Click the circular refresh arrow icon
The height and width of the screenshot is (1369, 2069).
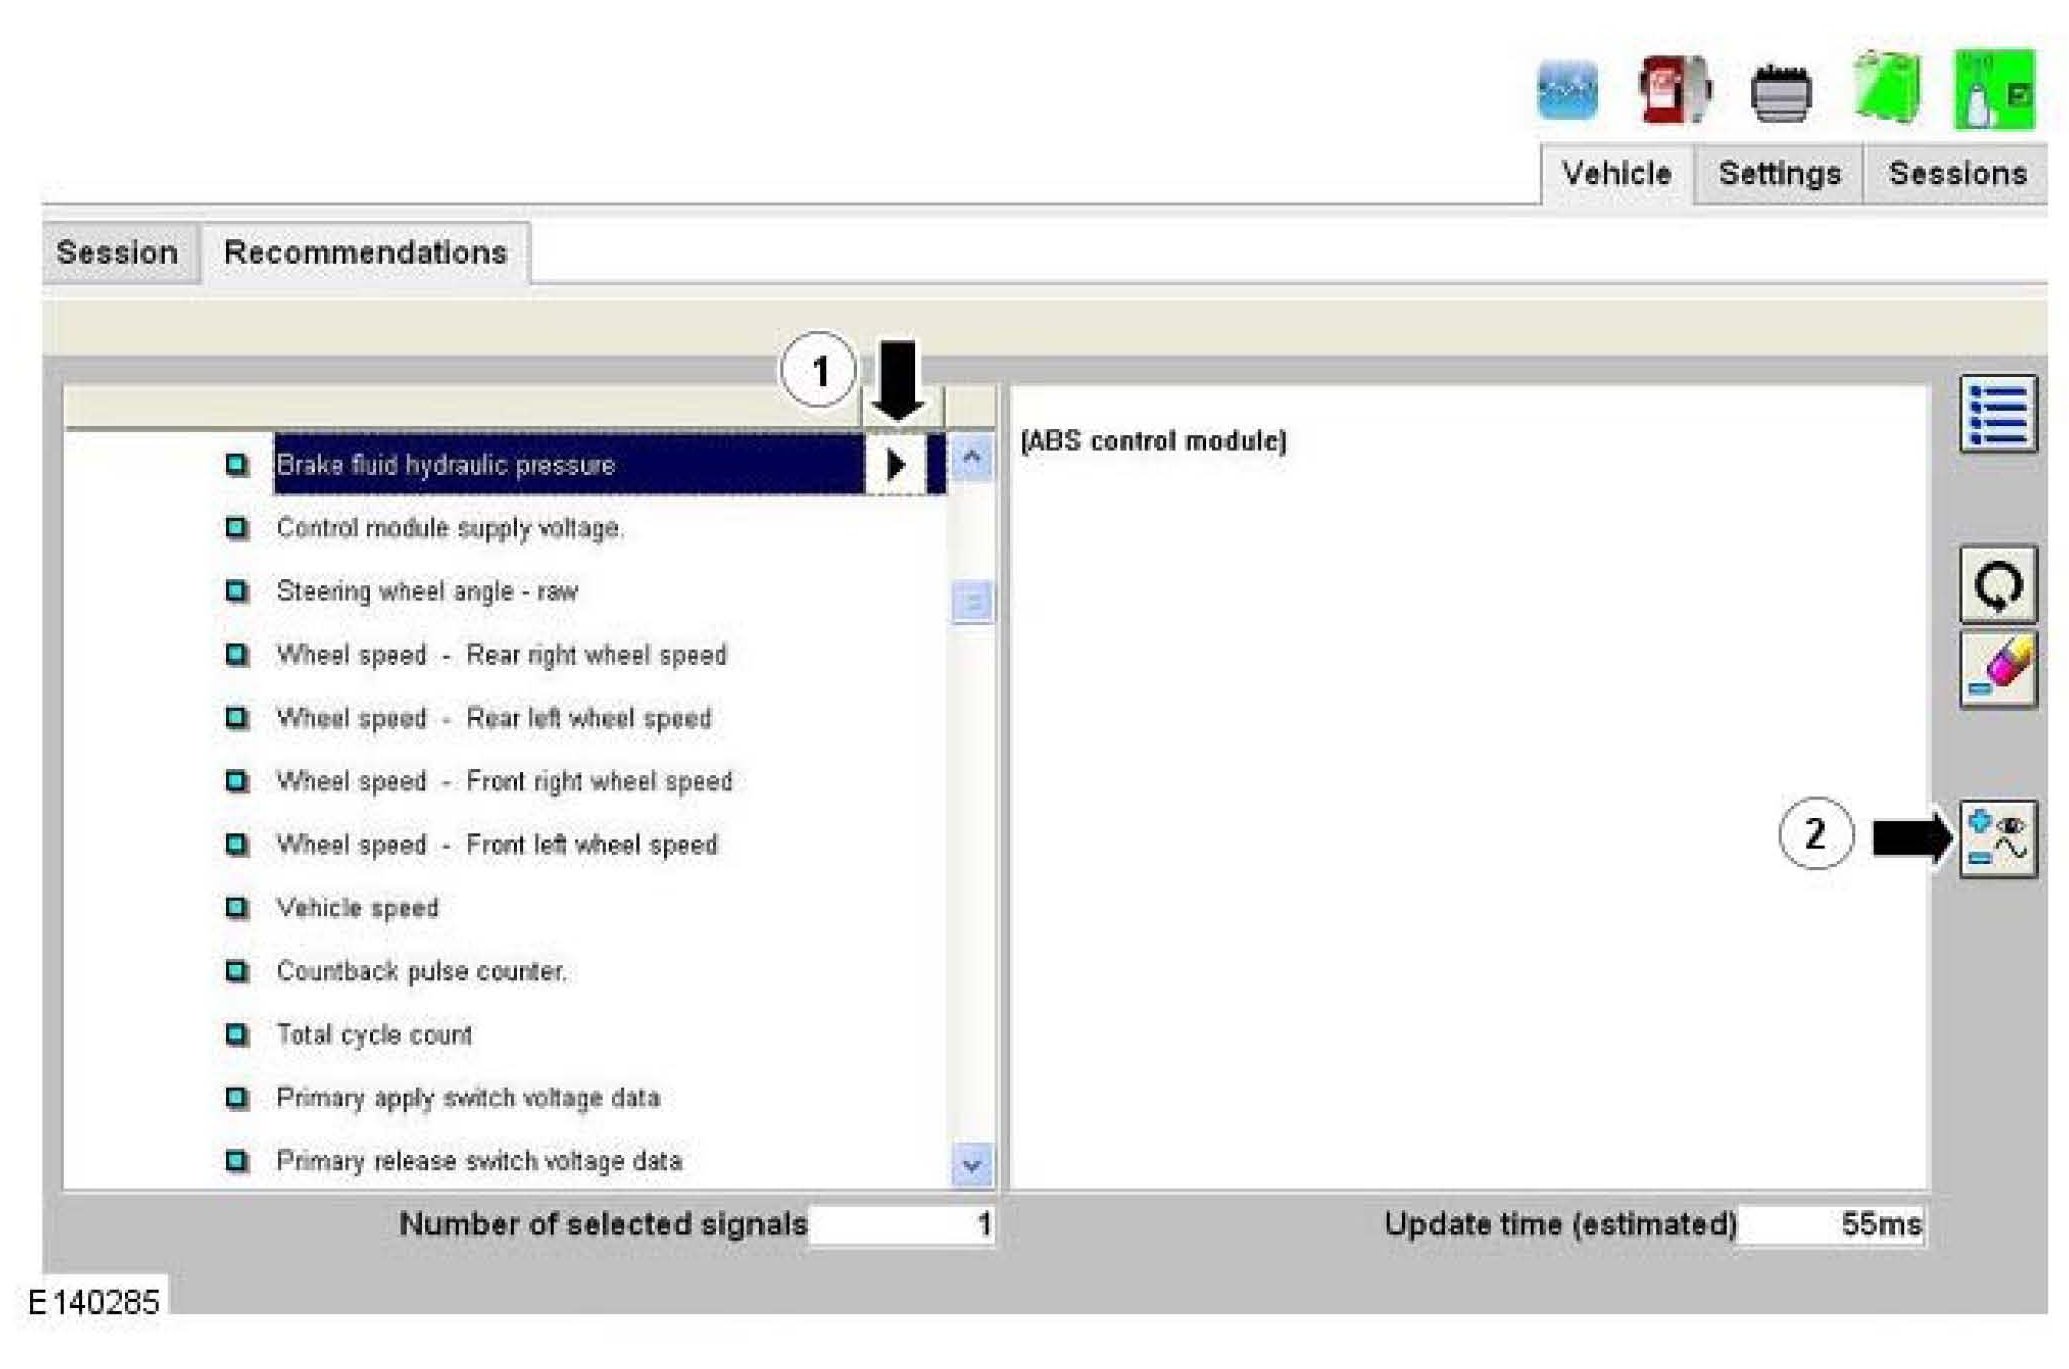click(x=1997, y=585)
